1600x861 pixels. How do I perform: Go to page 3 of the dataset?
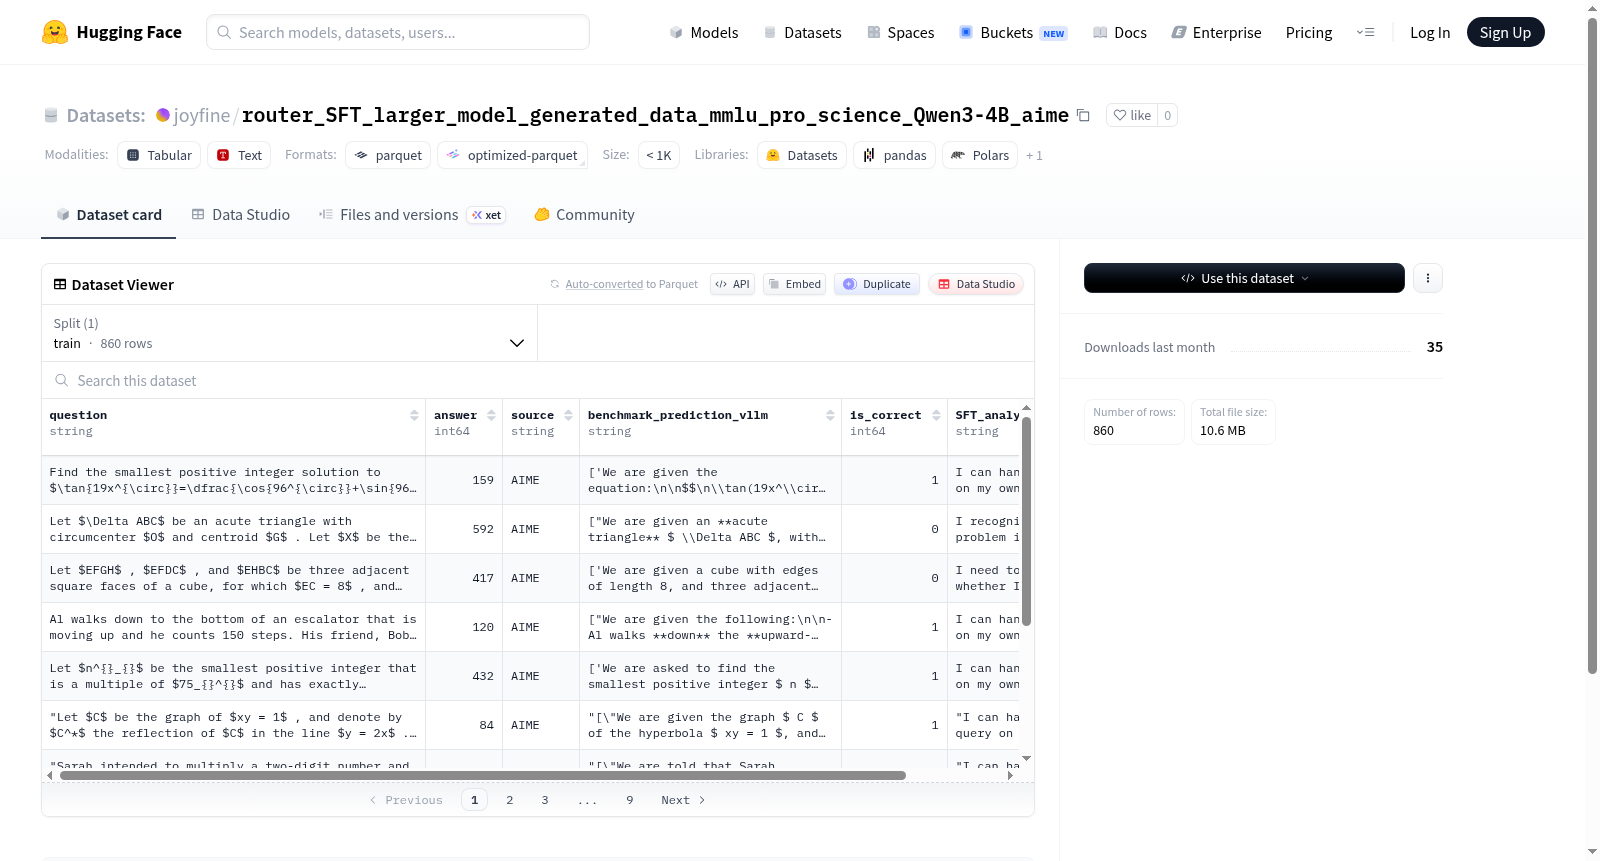(545, 800)
